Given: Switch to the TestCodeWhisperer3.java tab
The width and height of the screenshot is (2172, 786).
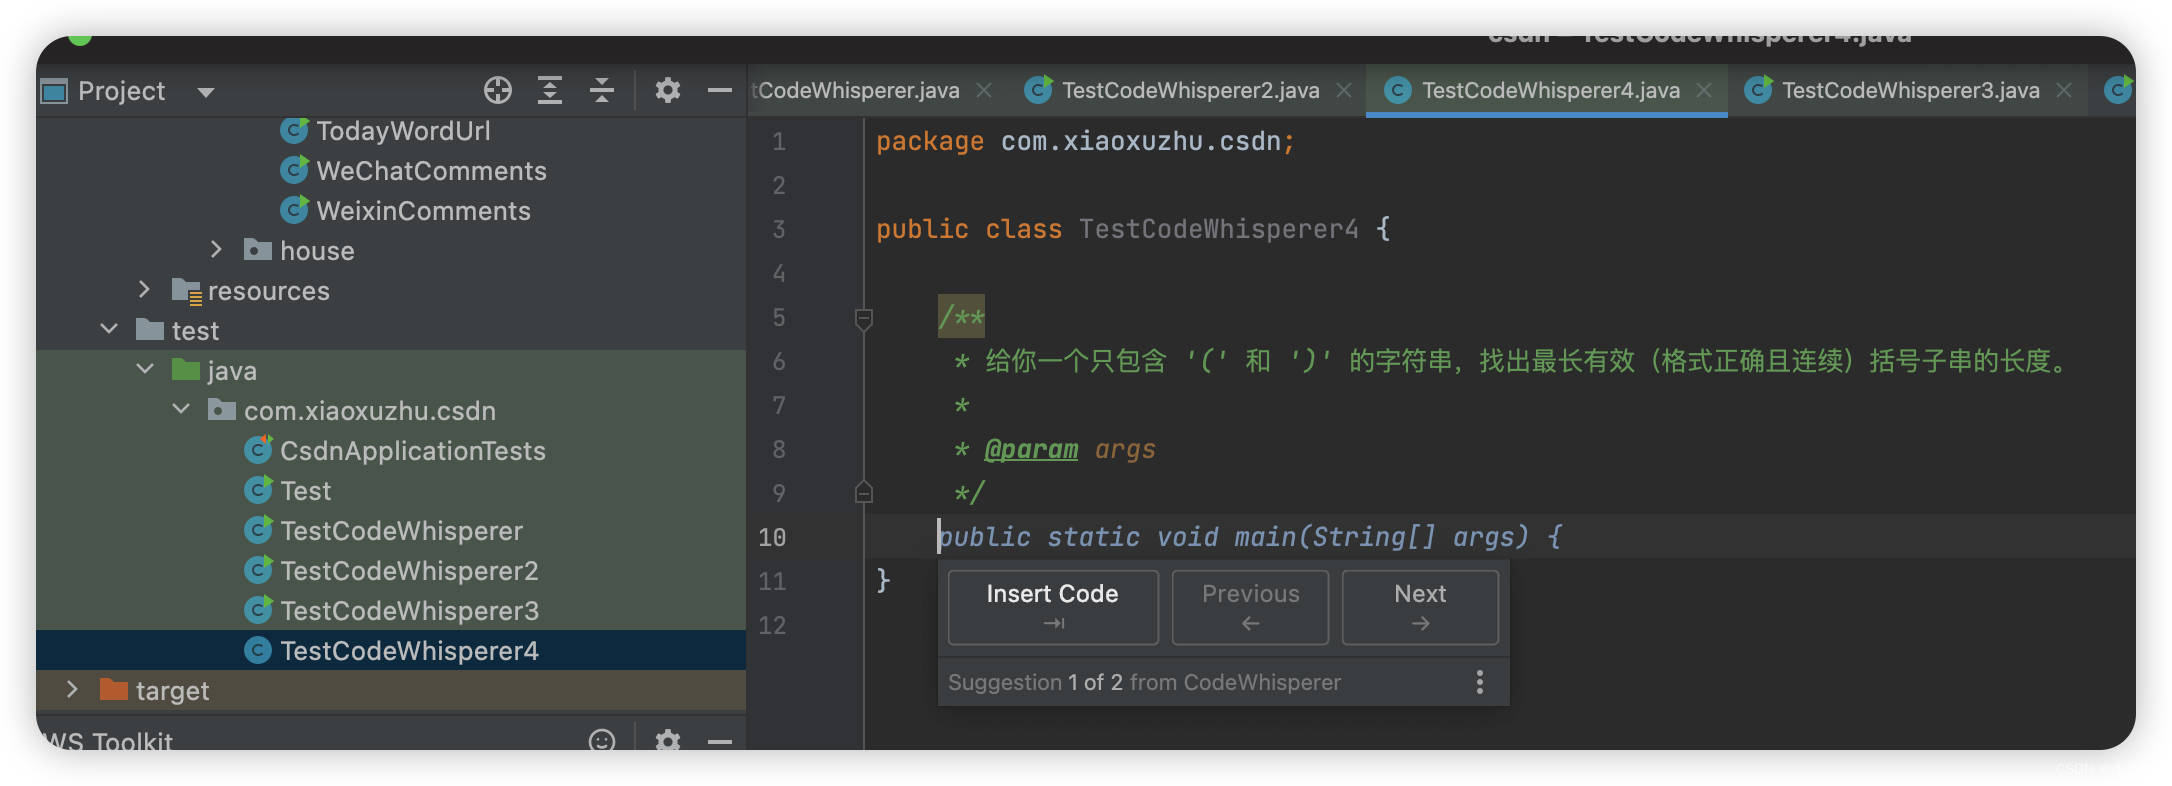Looking at the screenshot, I should 1910,91.
